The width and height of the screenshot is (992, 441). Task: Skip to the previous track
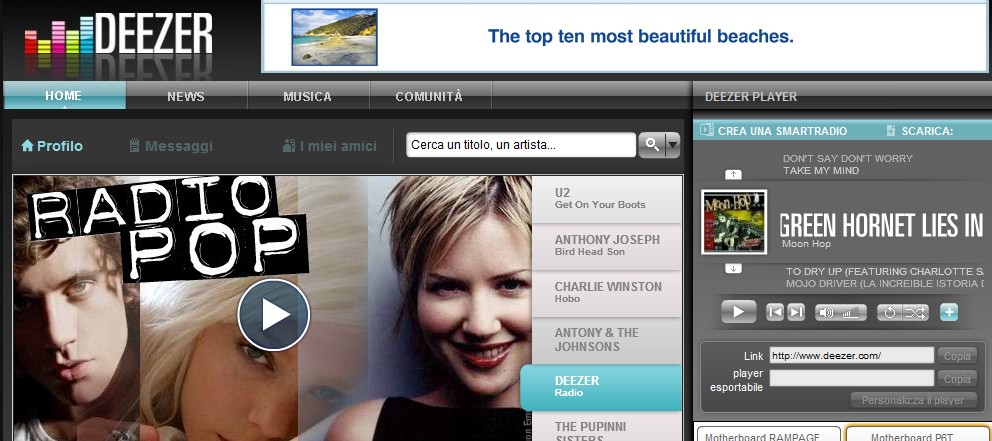(x=775, y=312)
